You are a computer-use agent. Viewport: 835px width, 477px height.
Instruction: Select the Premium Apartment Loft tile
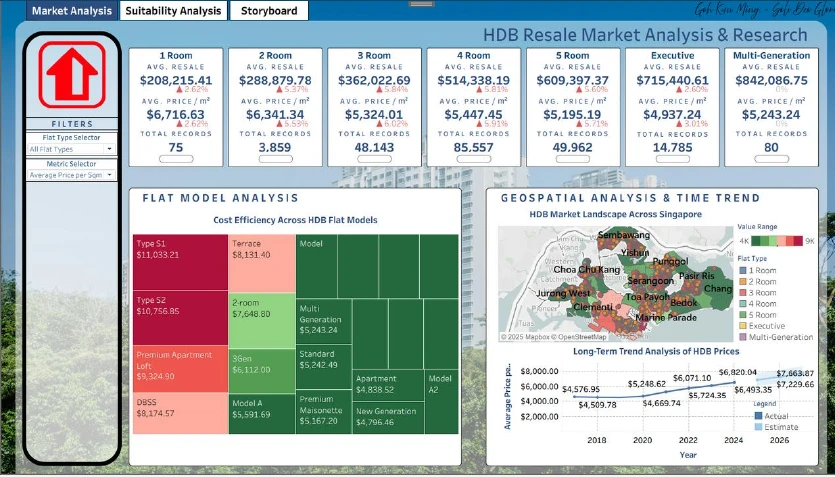point(180,369)
